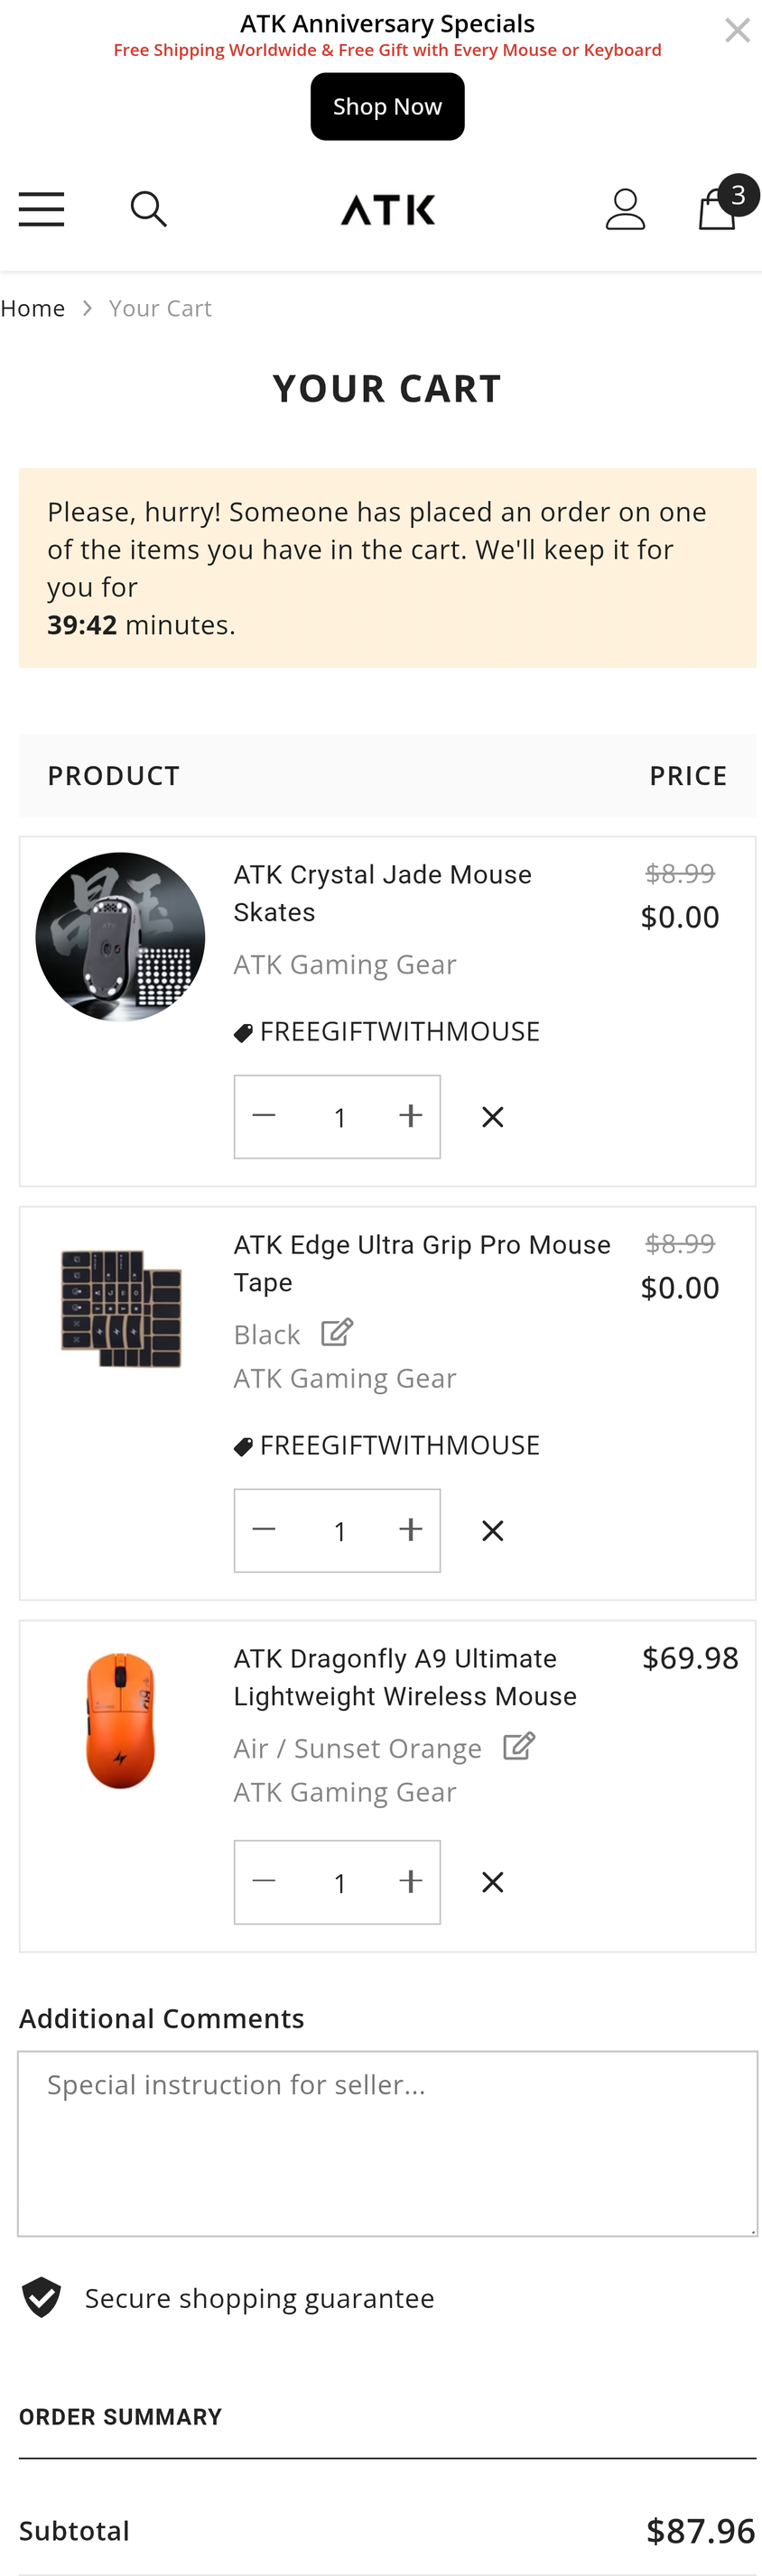Increase Edge Ultra Grip Tape quantity
762x2576 pixels.
pyautogui.click(x=410, y=1531)
